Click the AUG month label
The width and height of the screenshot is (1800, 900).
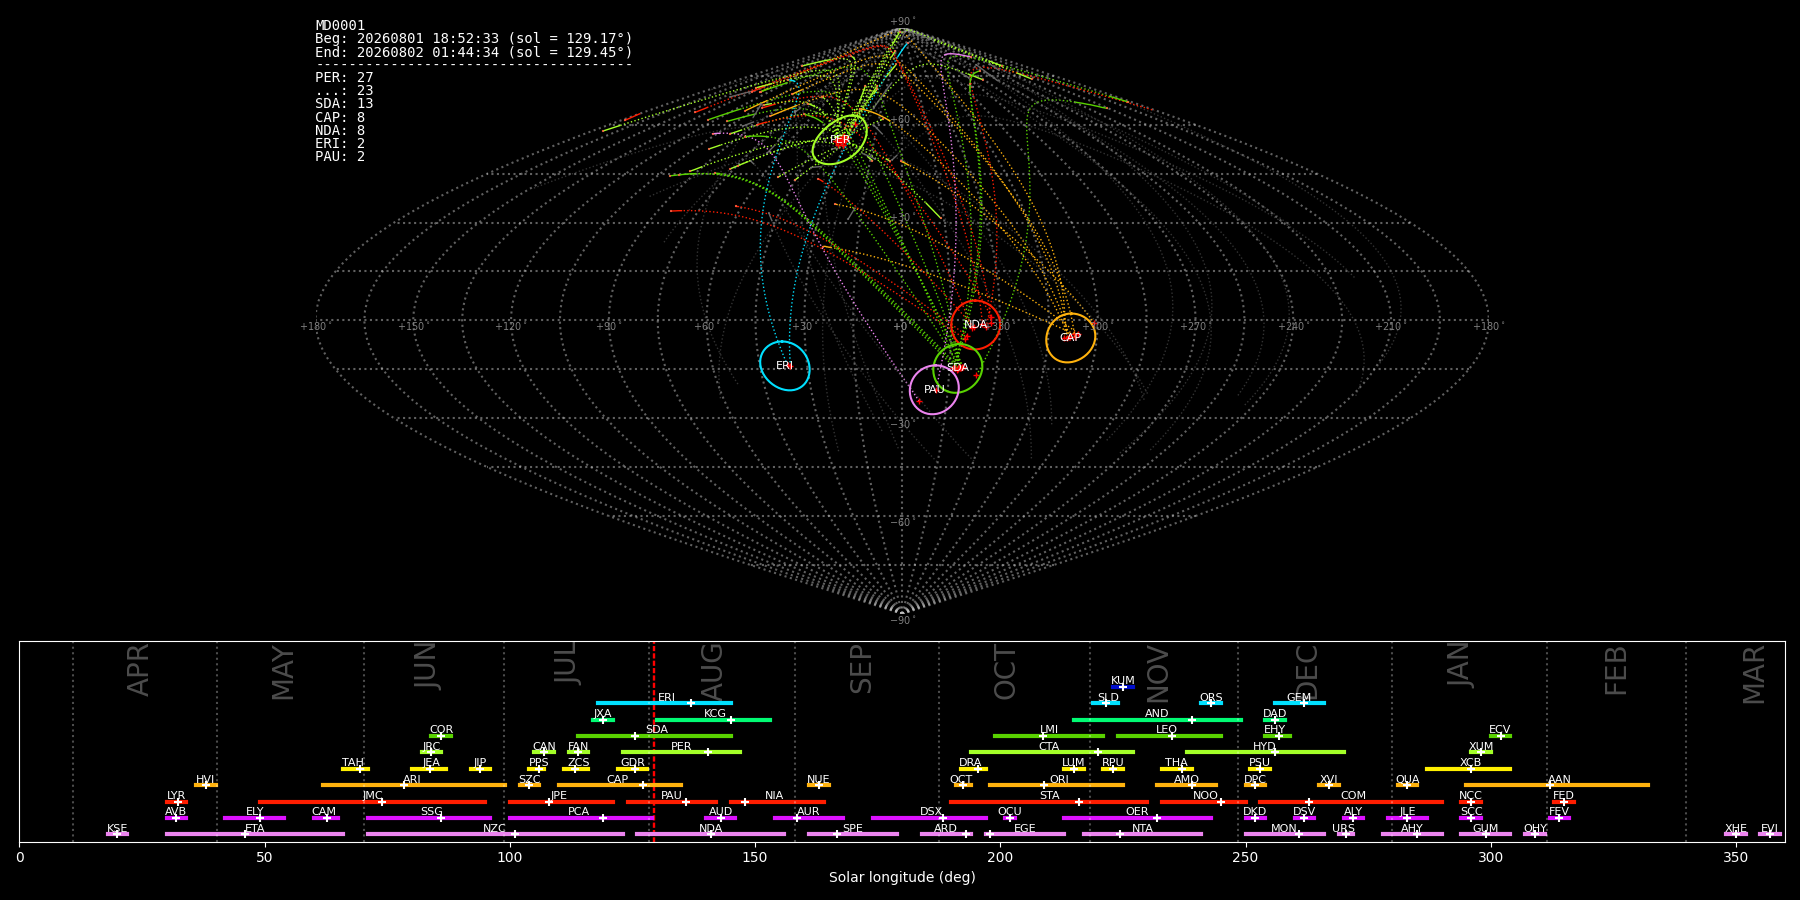pyautogui.click(x=712, y=673)
